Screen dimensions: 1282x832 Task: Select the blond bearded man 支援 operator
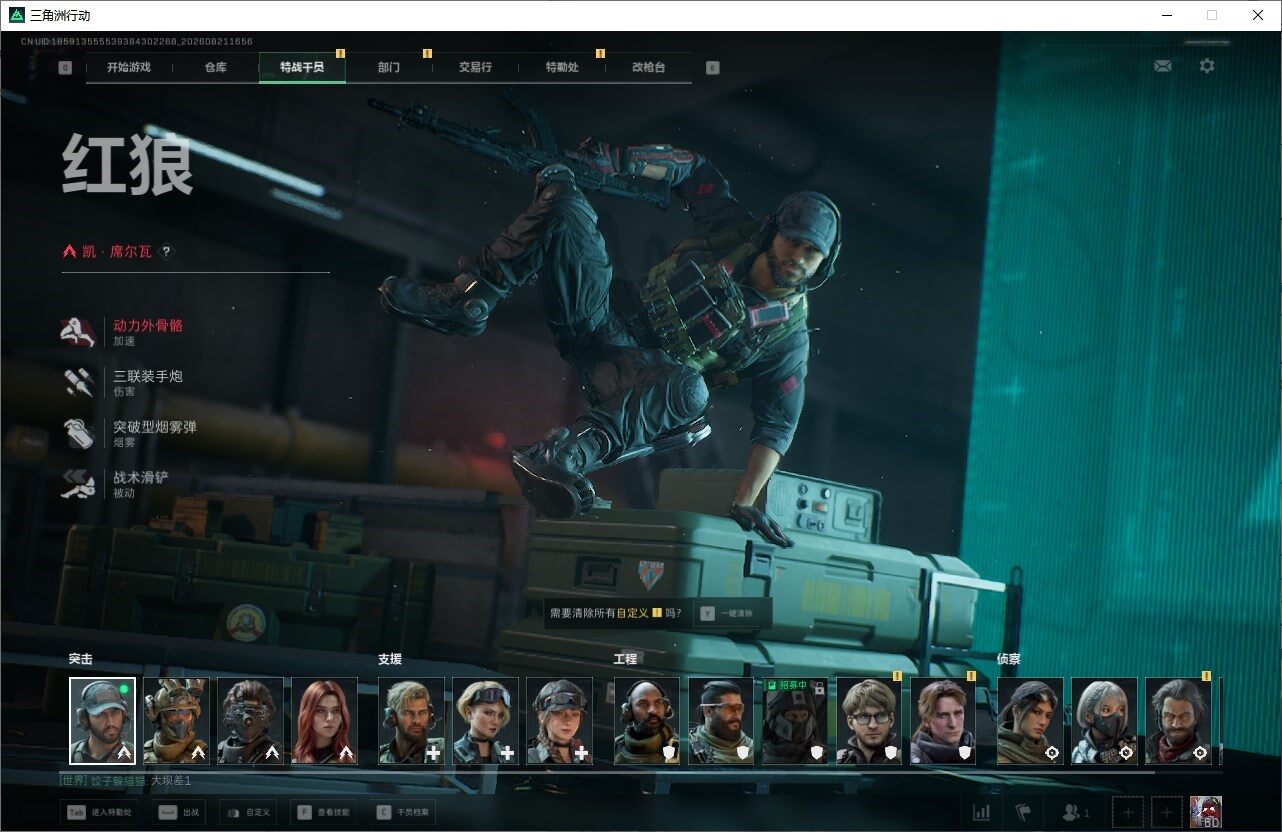(411, 721)
